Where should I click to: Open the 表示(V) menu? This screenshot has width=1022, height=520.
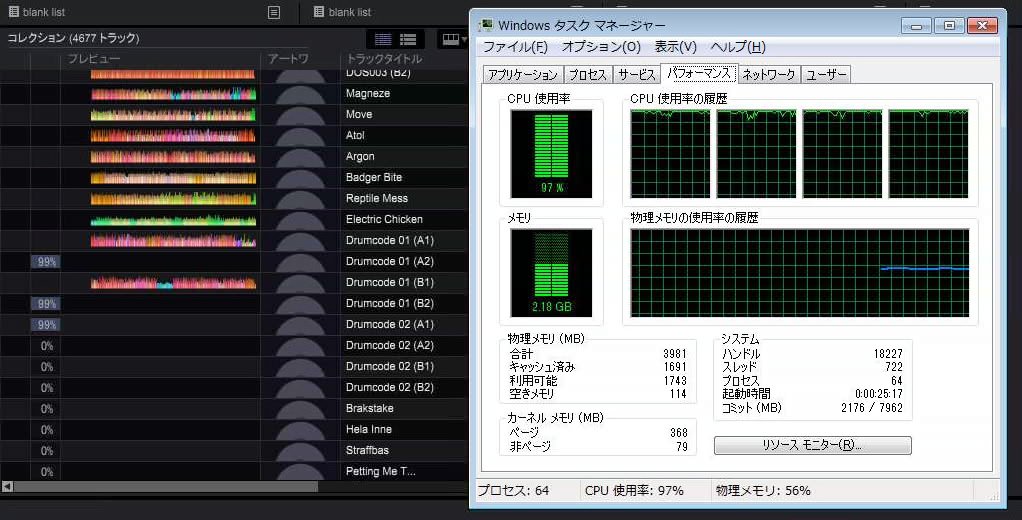coord(675,47)
